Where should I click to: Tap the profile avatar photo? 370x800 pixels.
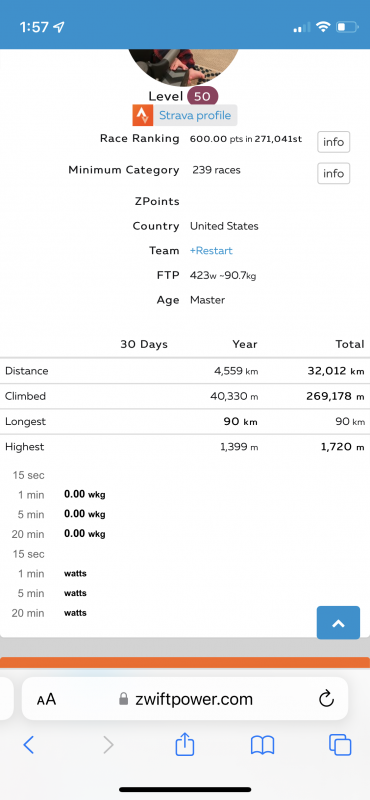click(184, 67)
